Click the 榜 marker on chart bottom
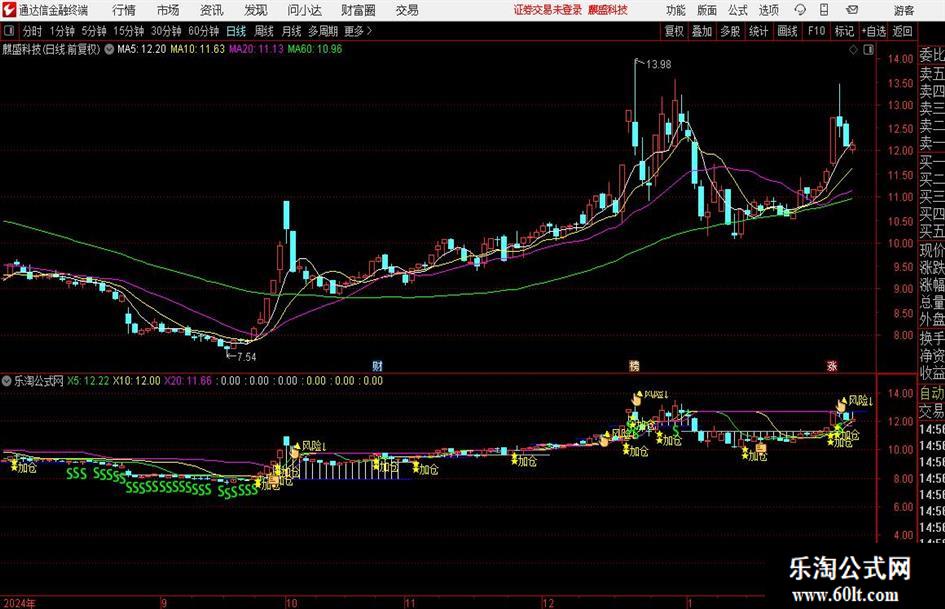Viewport: 945px width, 609px height. point(634,366)
